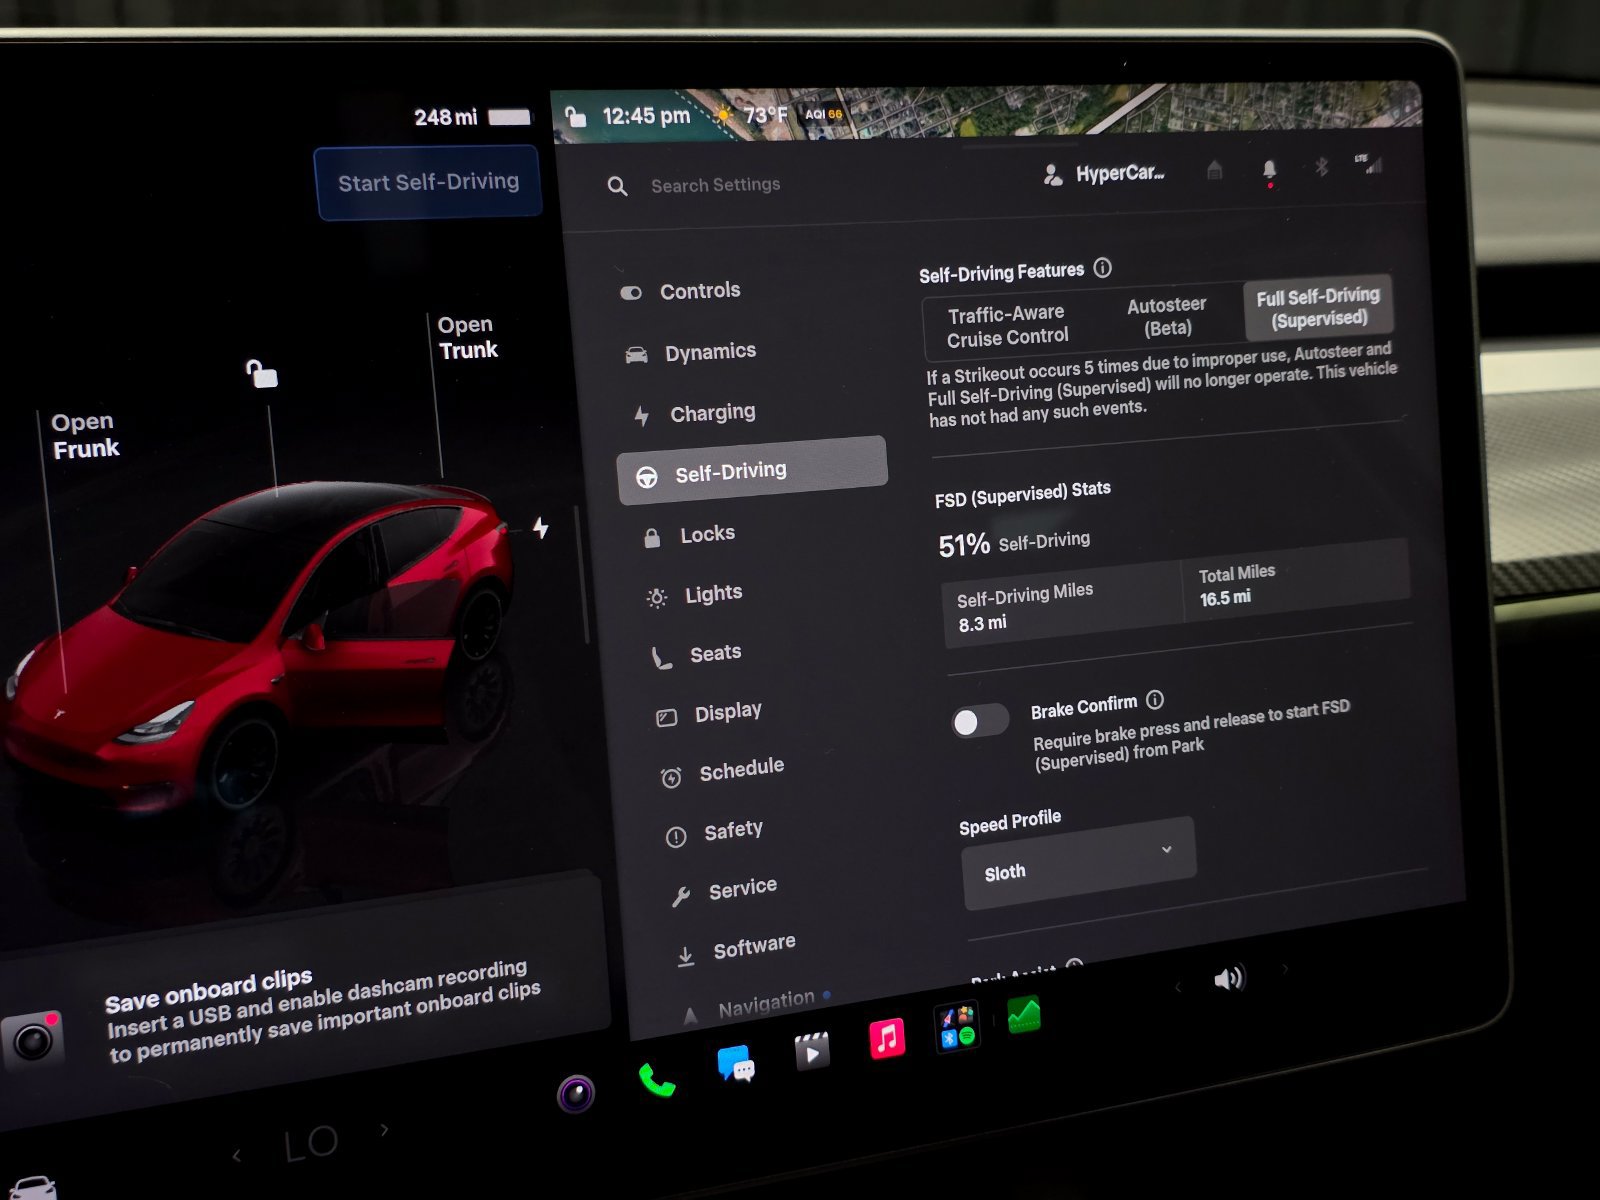Open the Messages chat app

(x=736, y=1066)
